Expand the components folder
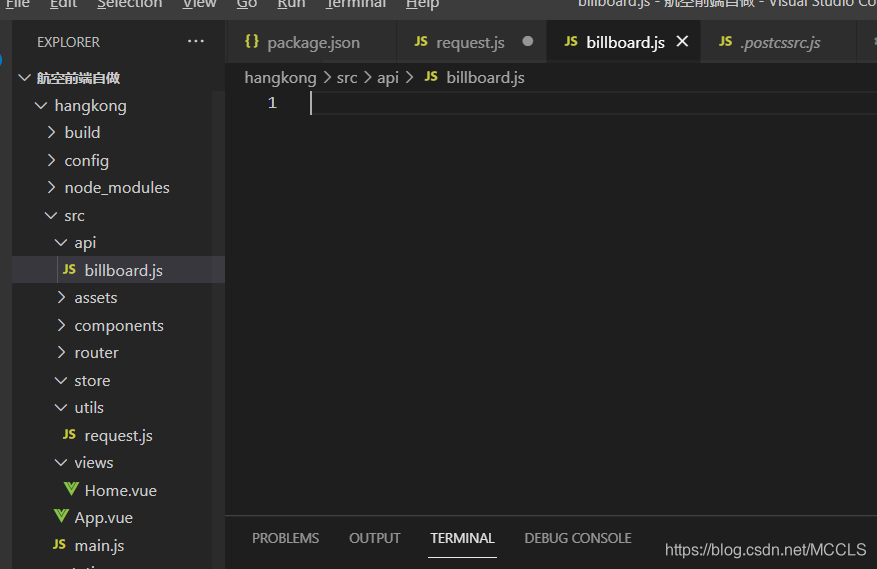This screenshot has height=569, width=877. coord(62,325)
